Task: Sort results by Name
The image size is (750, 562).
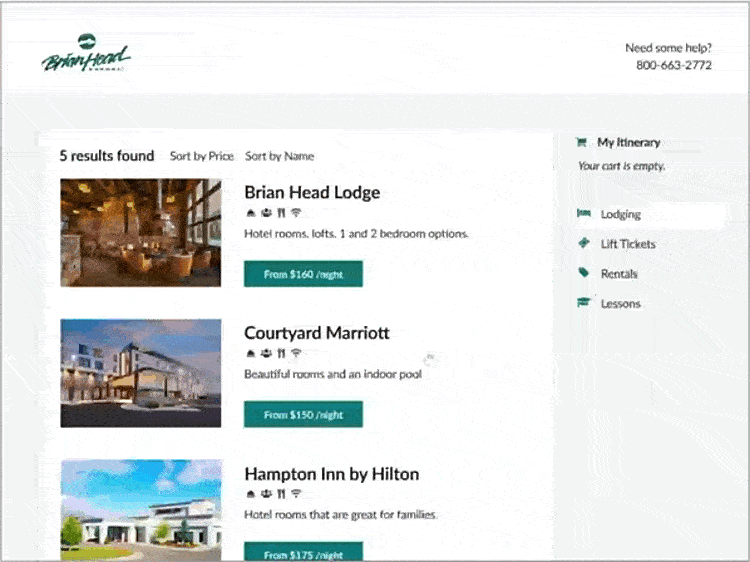Action: (279, 156)
